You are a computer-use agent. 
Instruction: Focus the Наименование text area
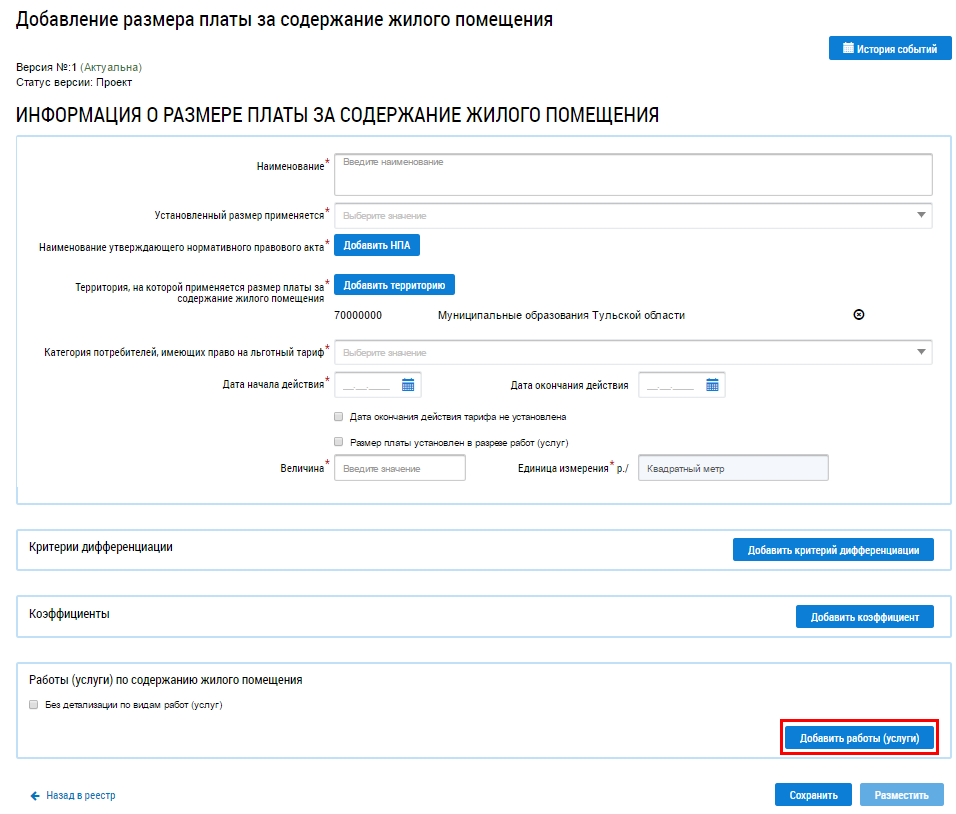point(633,174)
